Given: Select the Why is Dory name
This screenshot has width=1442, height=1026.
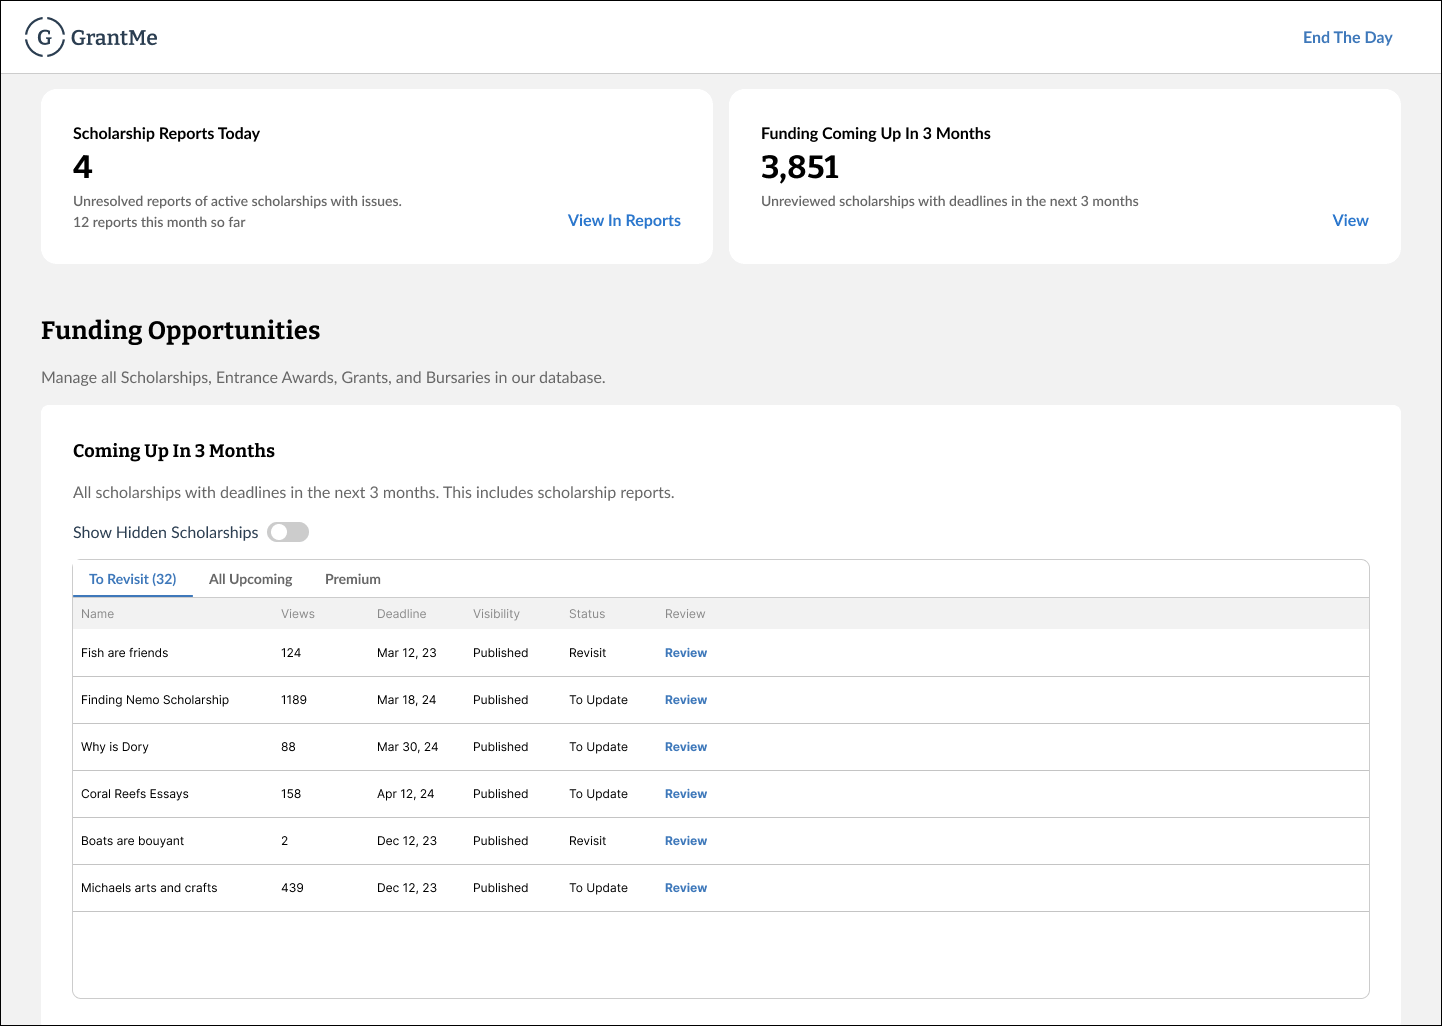Looking at the screenshot, I should pos(115,747).
